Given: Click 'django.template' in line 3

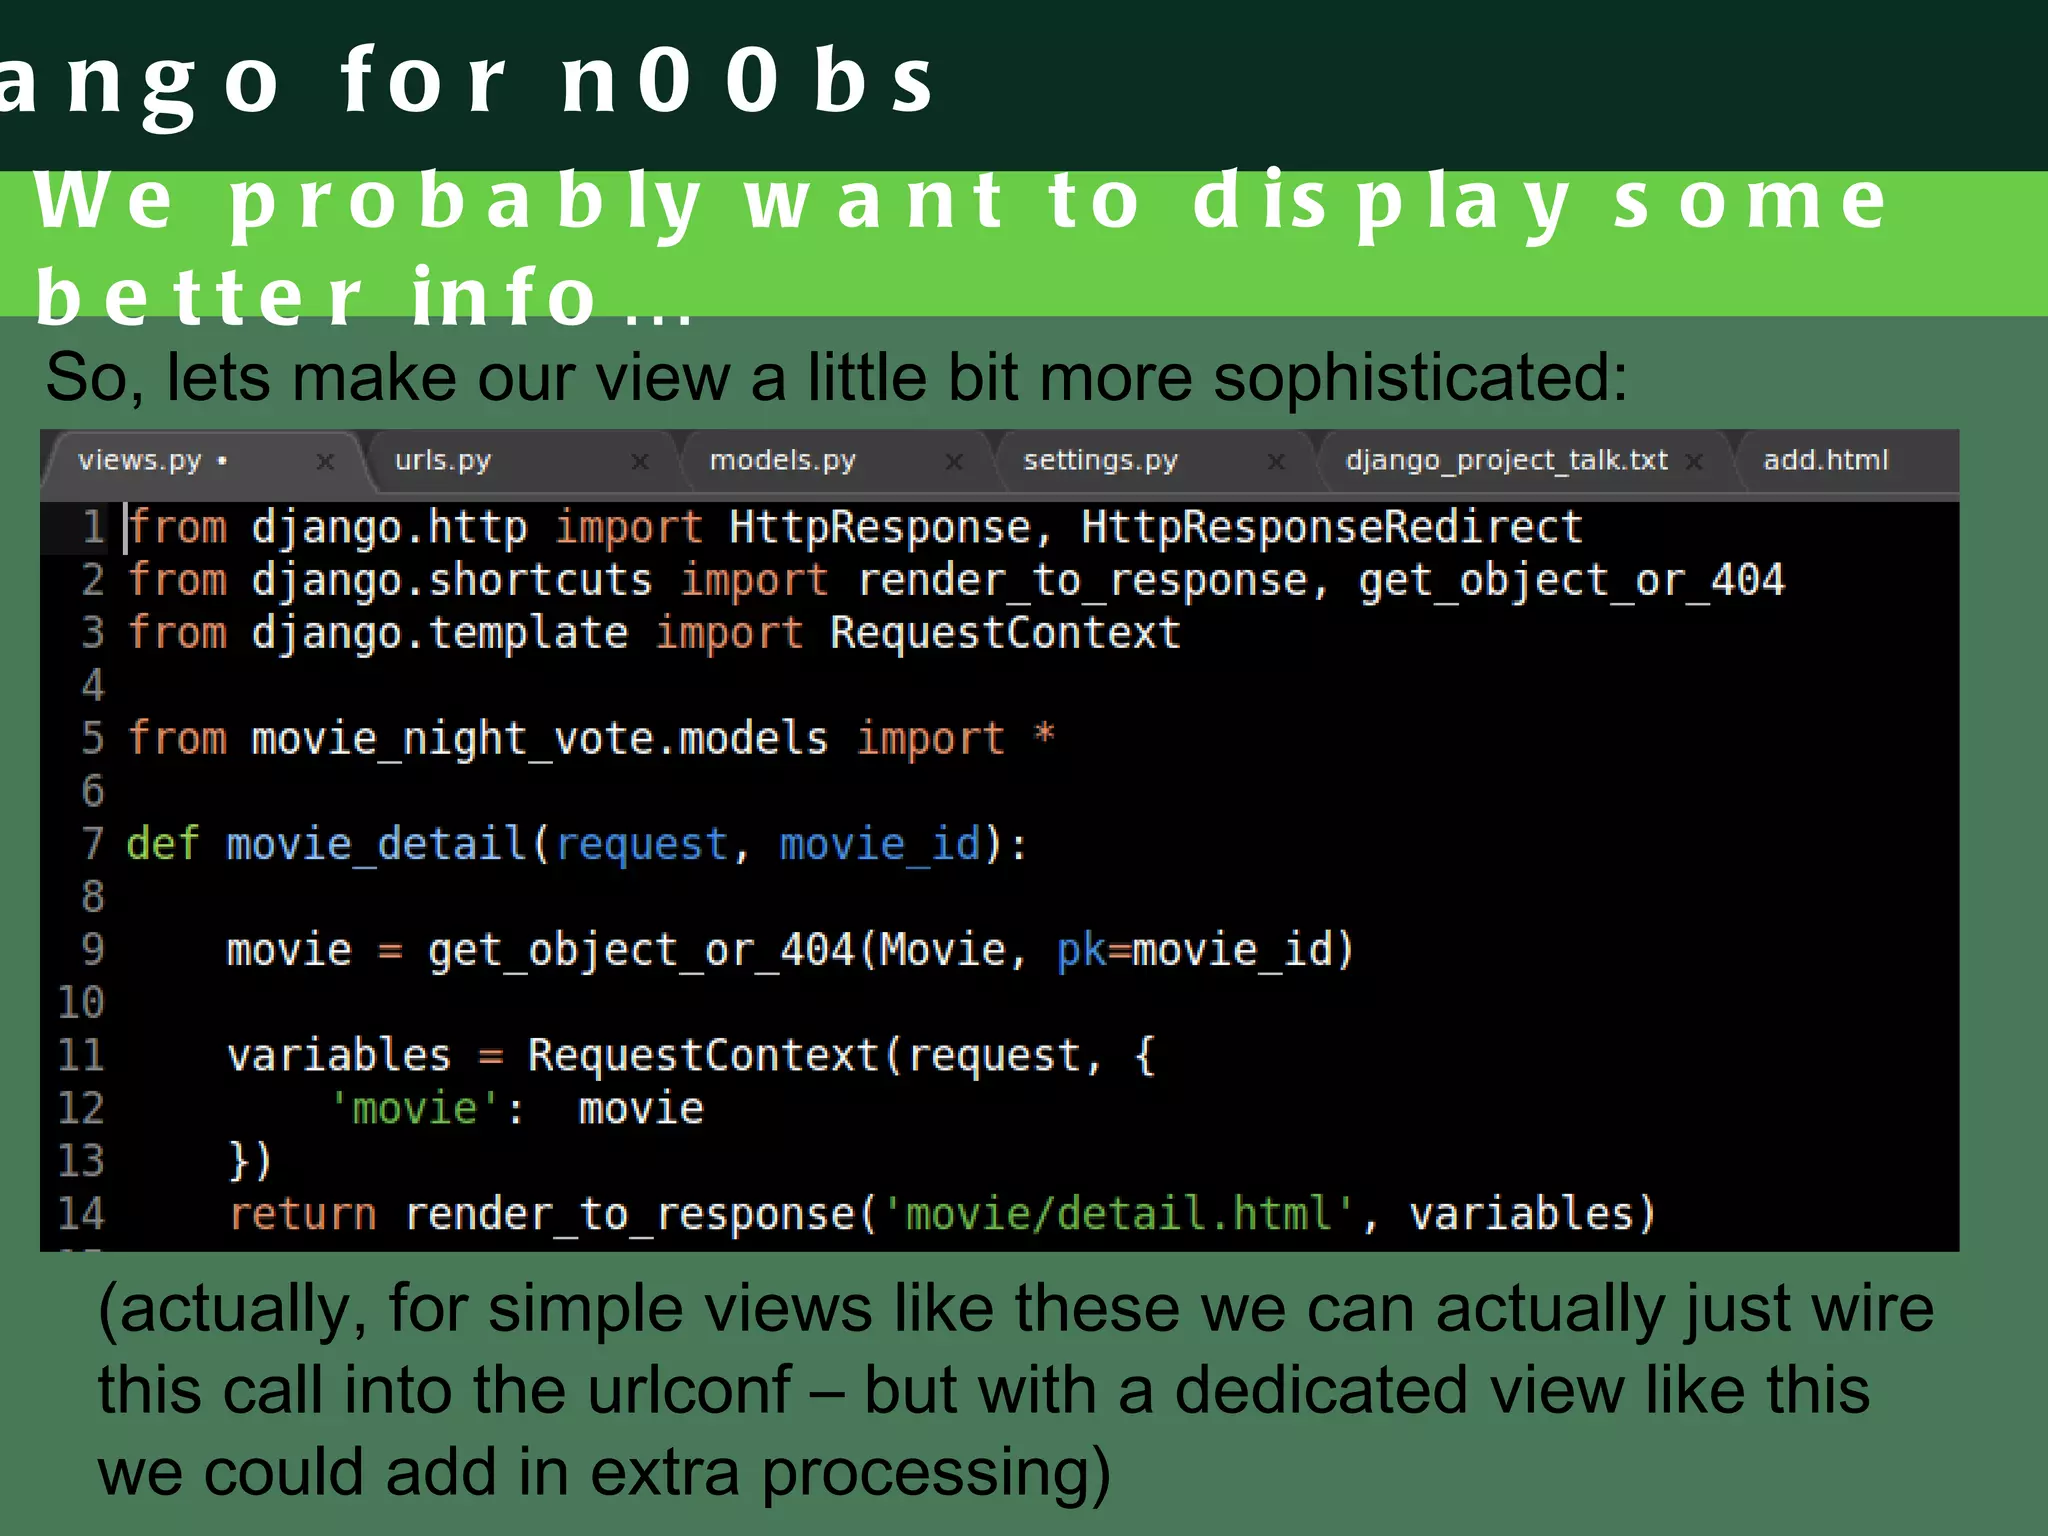Looking at the screenshot, I should point(440,635).
